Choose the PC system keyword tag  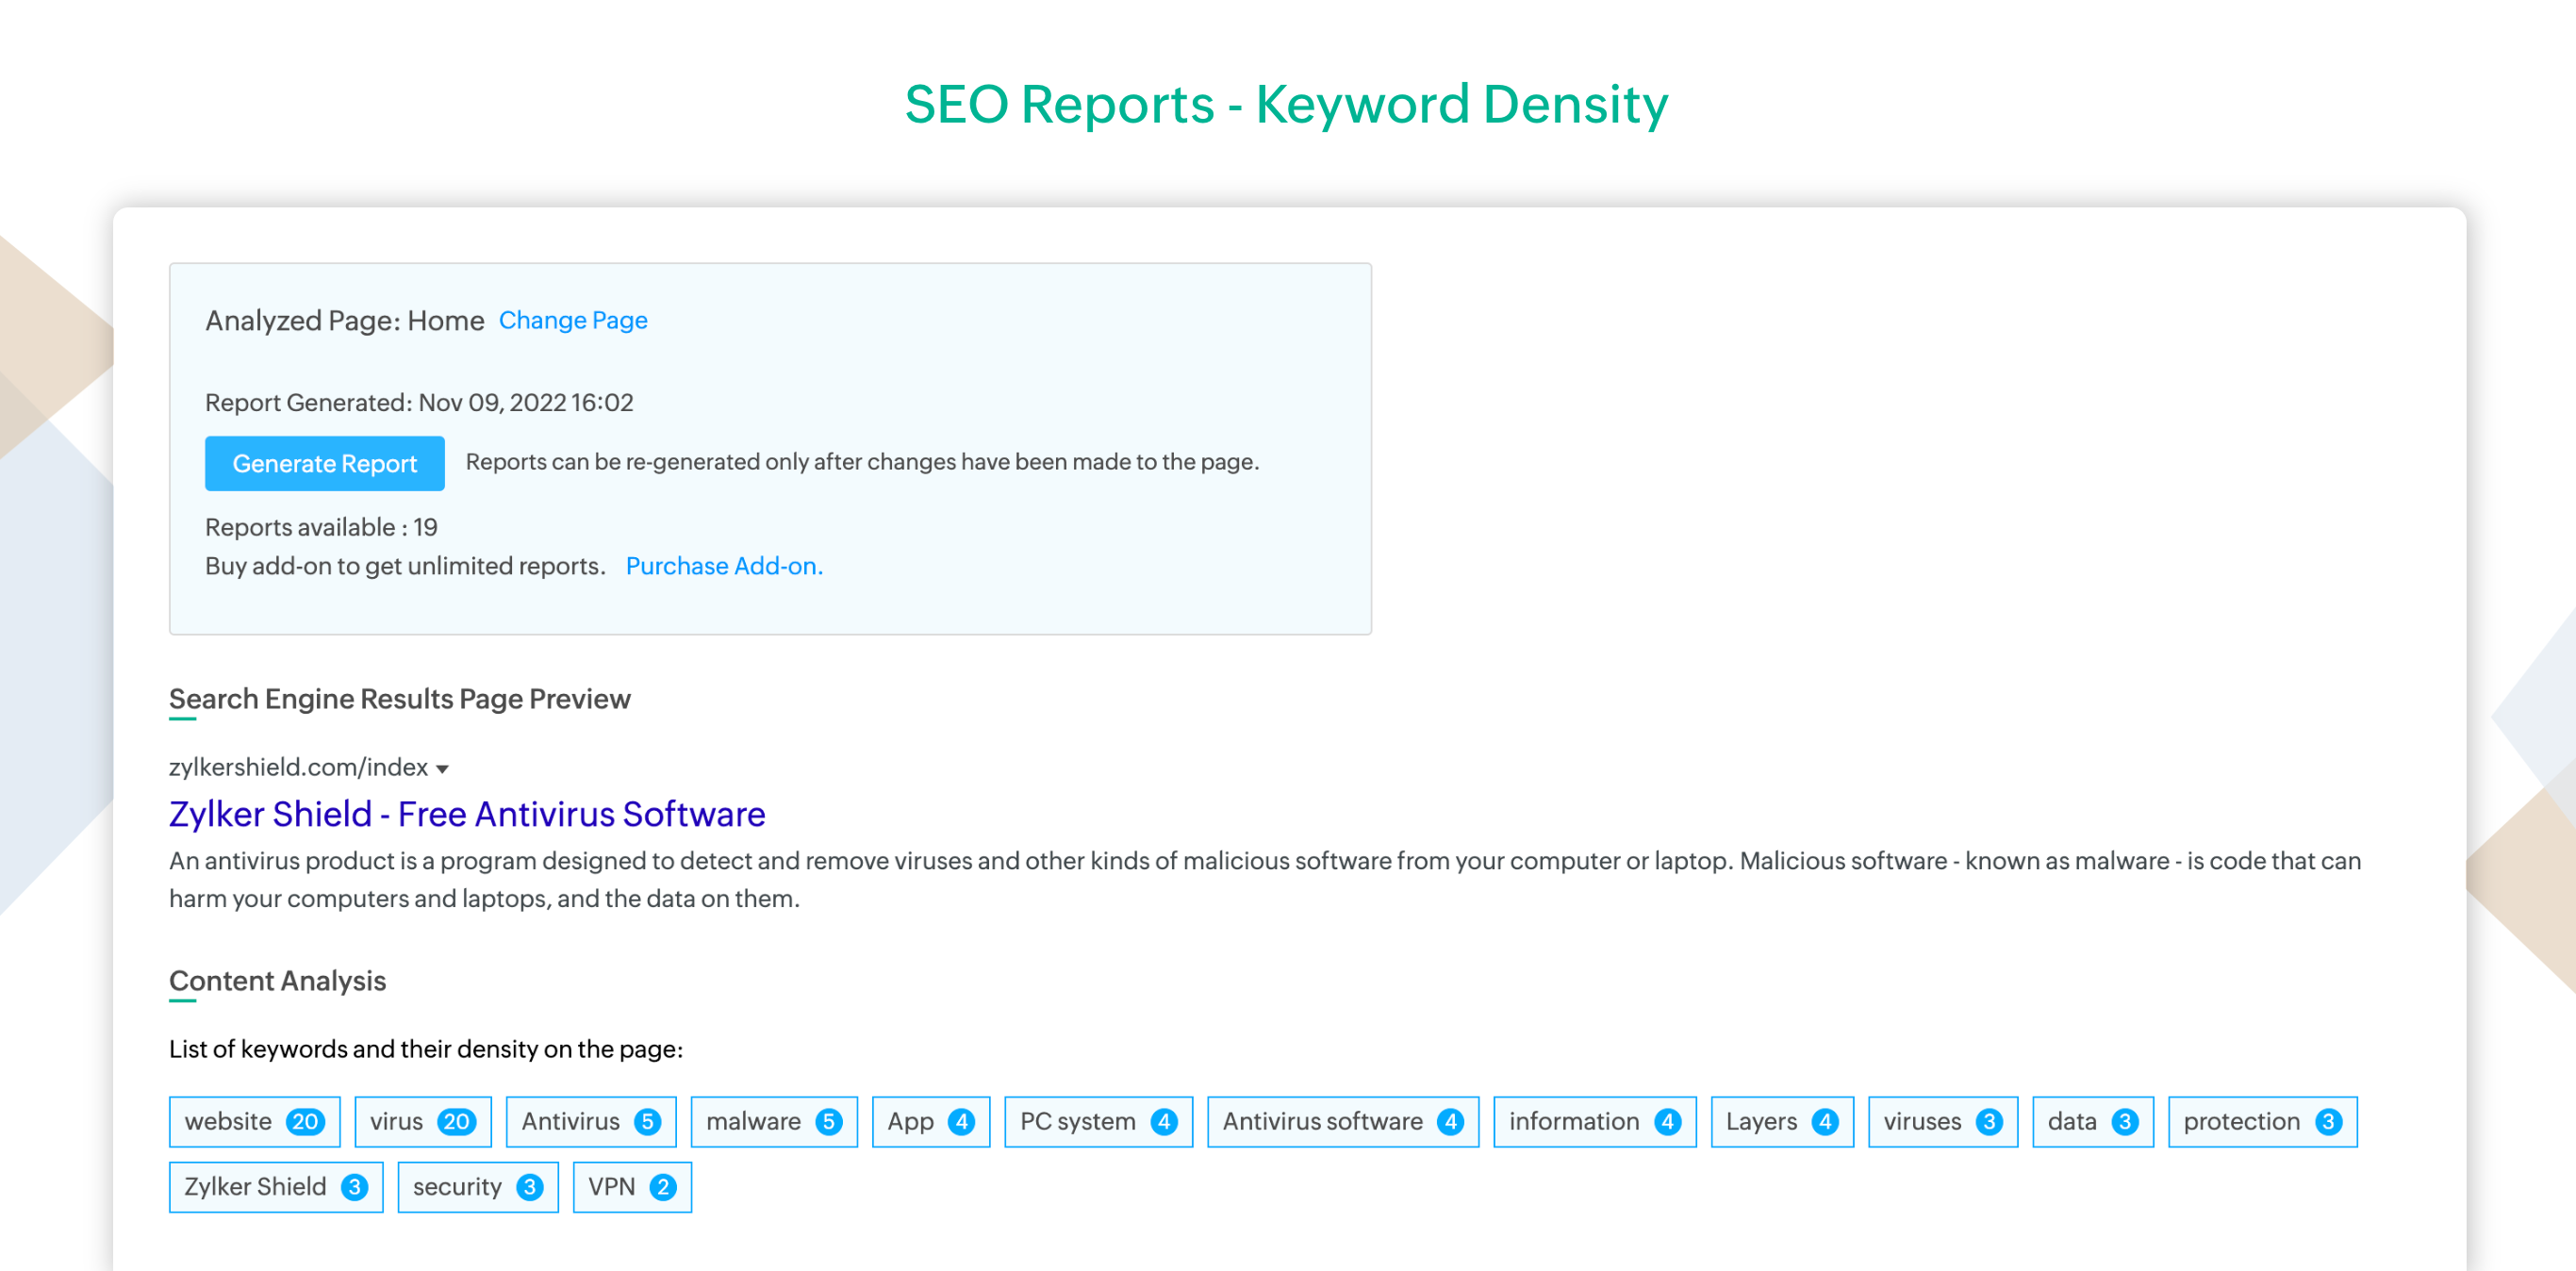1097,1121
